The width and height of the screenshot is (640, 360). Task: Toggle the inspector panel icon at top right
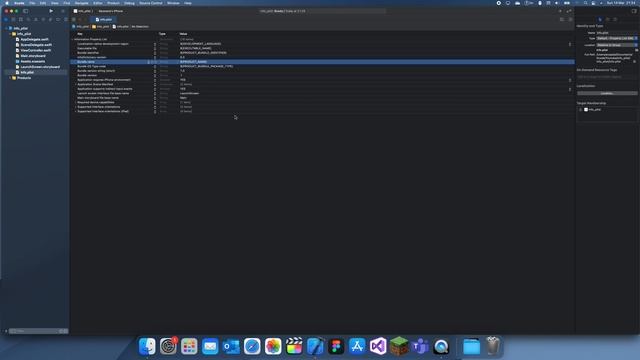click(x=634, y=11)
